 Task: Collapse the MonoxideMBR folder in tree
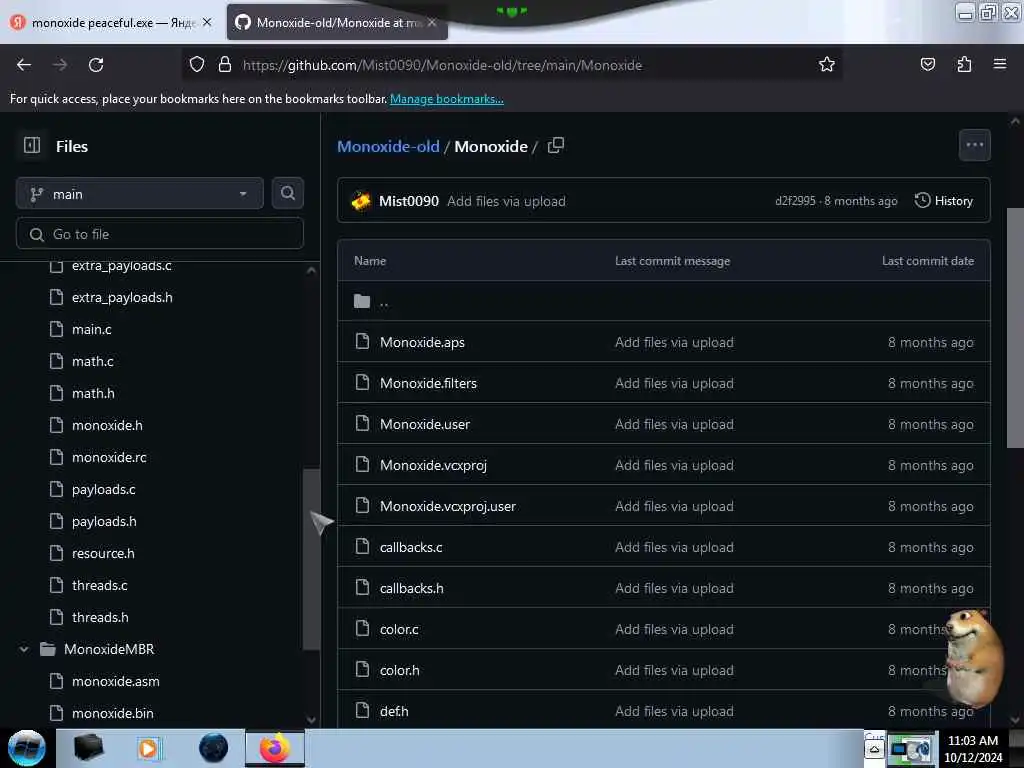click(24, 649)
